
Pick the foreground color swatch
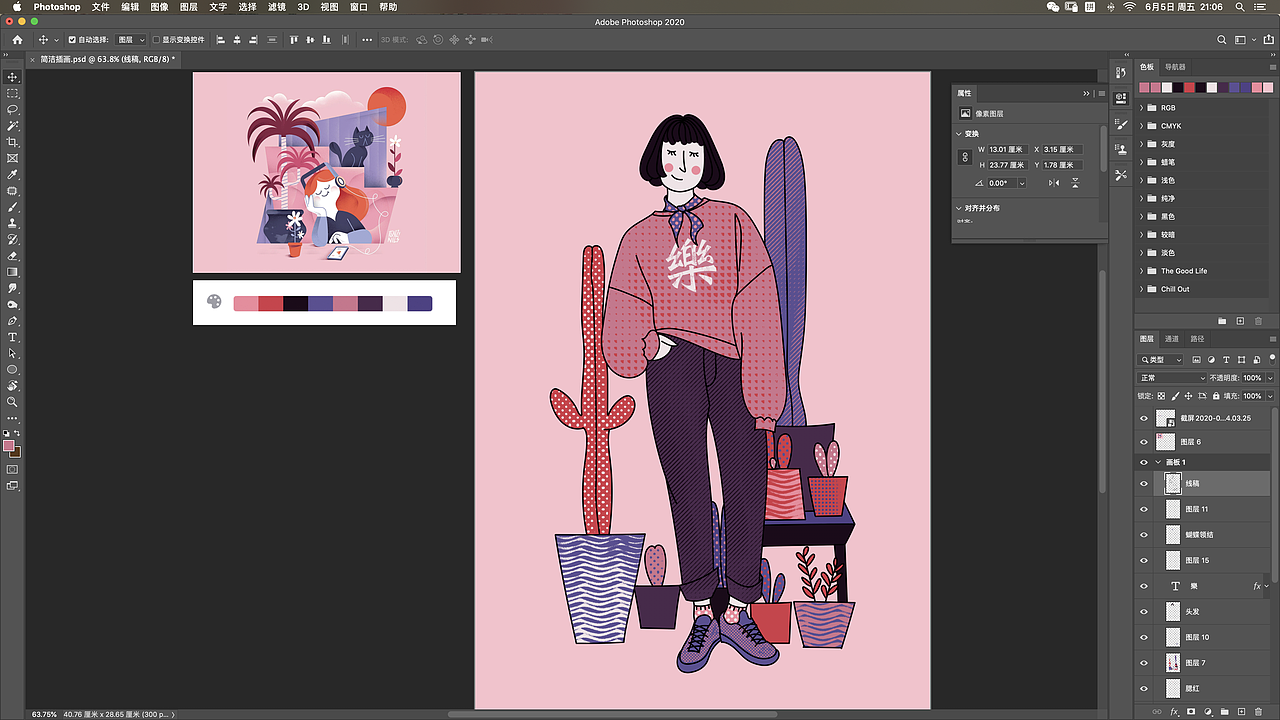[x=9, y=445]
